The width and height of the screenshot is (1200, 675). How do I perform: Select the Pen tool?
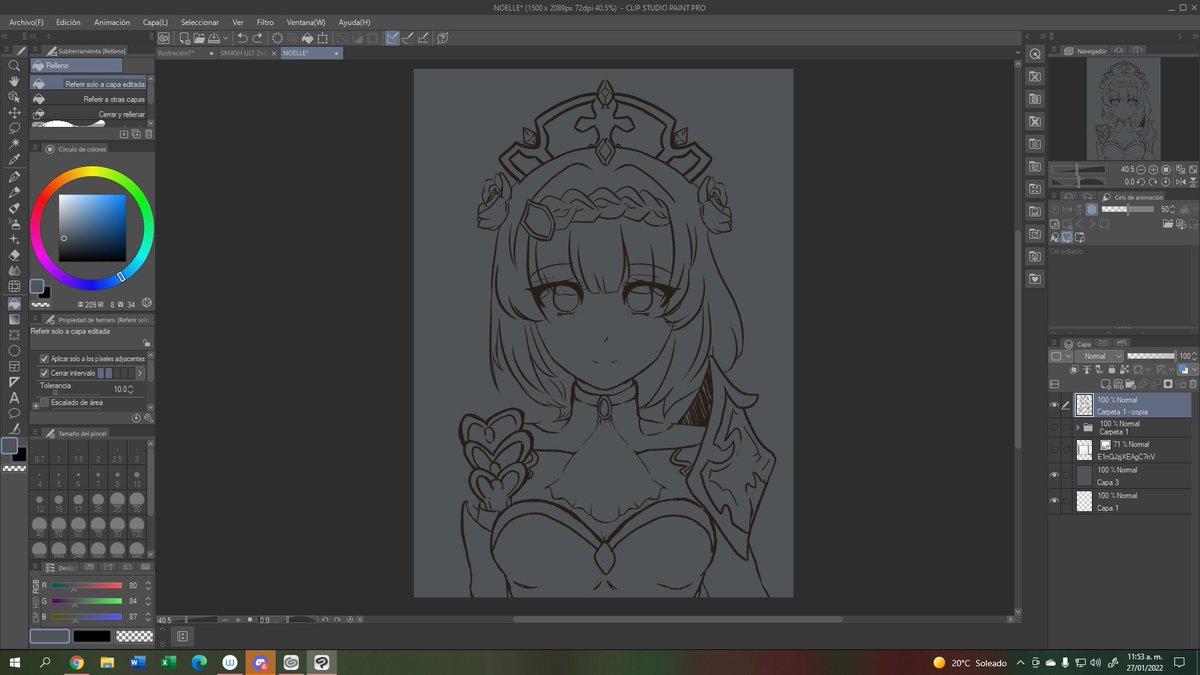[14, 176]
